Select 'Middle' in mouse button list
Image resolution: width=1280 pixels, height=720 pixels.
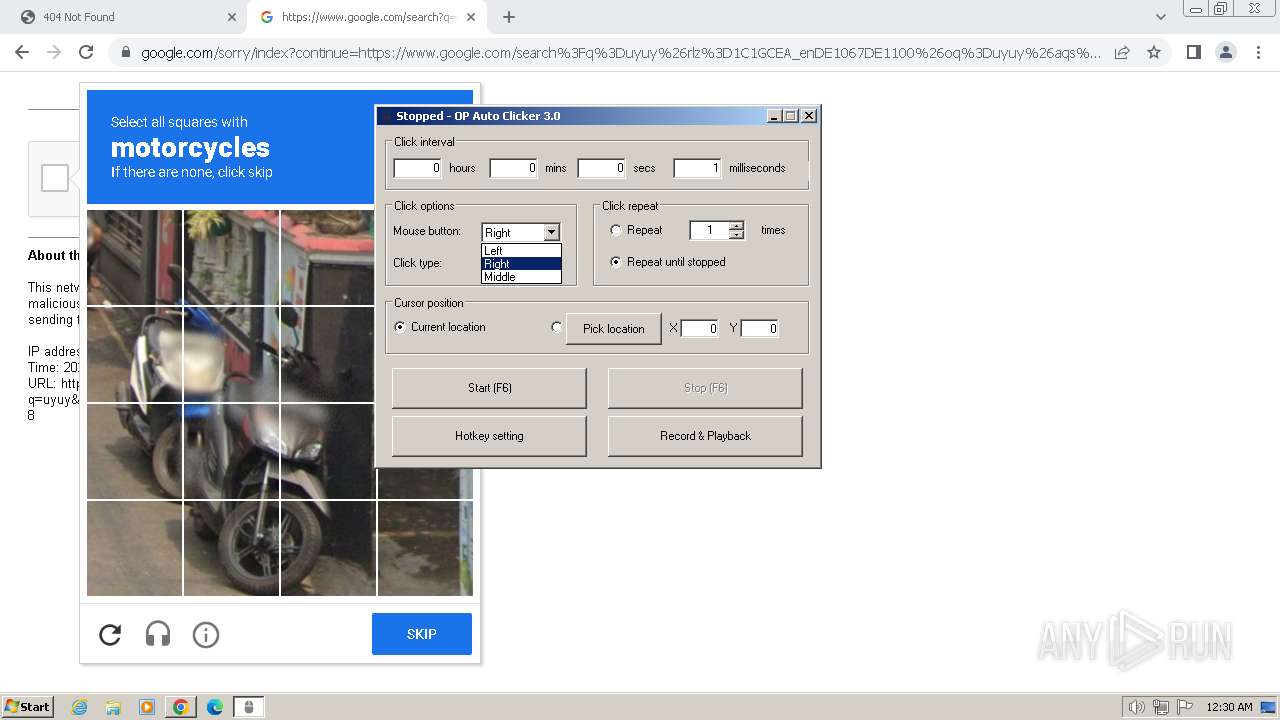521,276
